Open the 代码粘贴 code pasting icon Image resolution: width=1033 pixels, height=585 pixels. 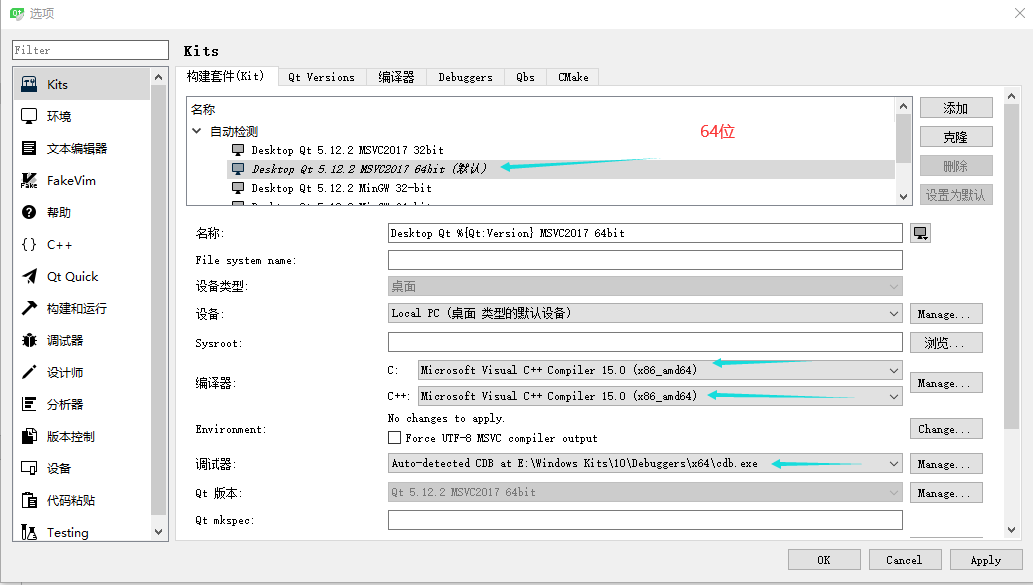(x=29, y=501)
